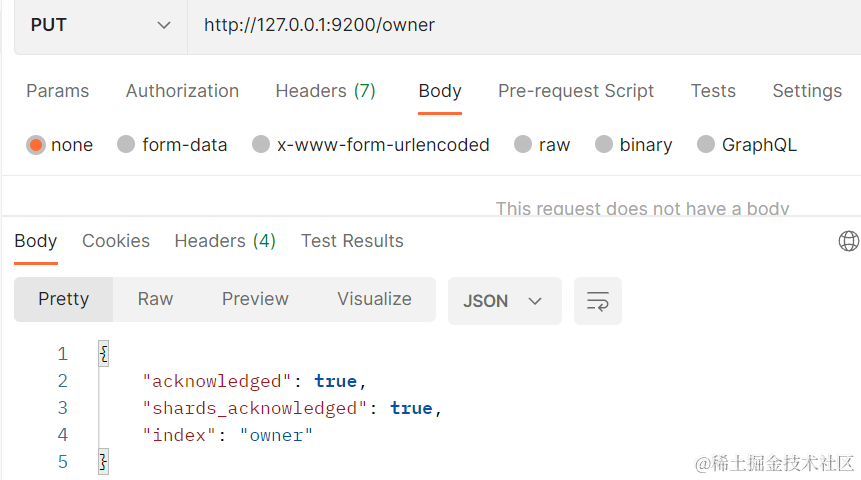Switch to Raw response view

point(155,299)
